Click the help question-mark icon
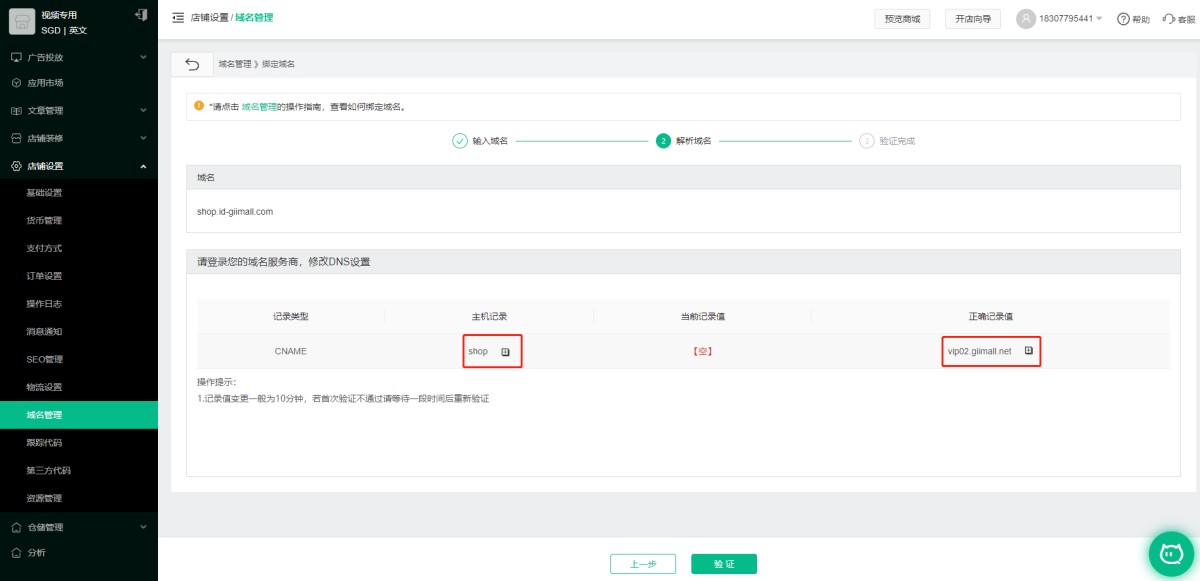 pyautogui.click(x=1123, y=19)
